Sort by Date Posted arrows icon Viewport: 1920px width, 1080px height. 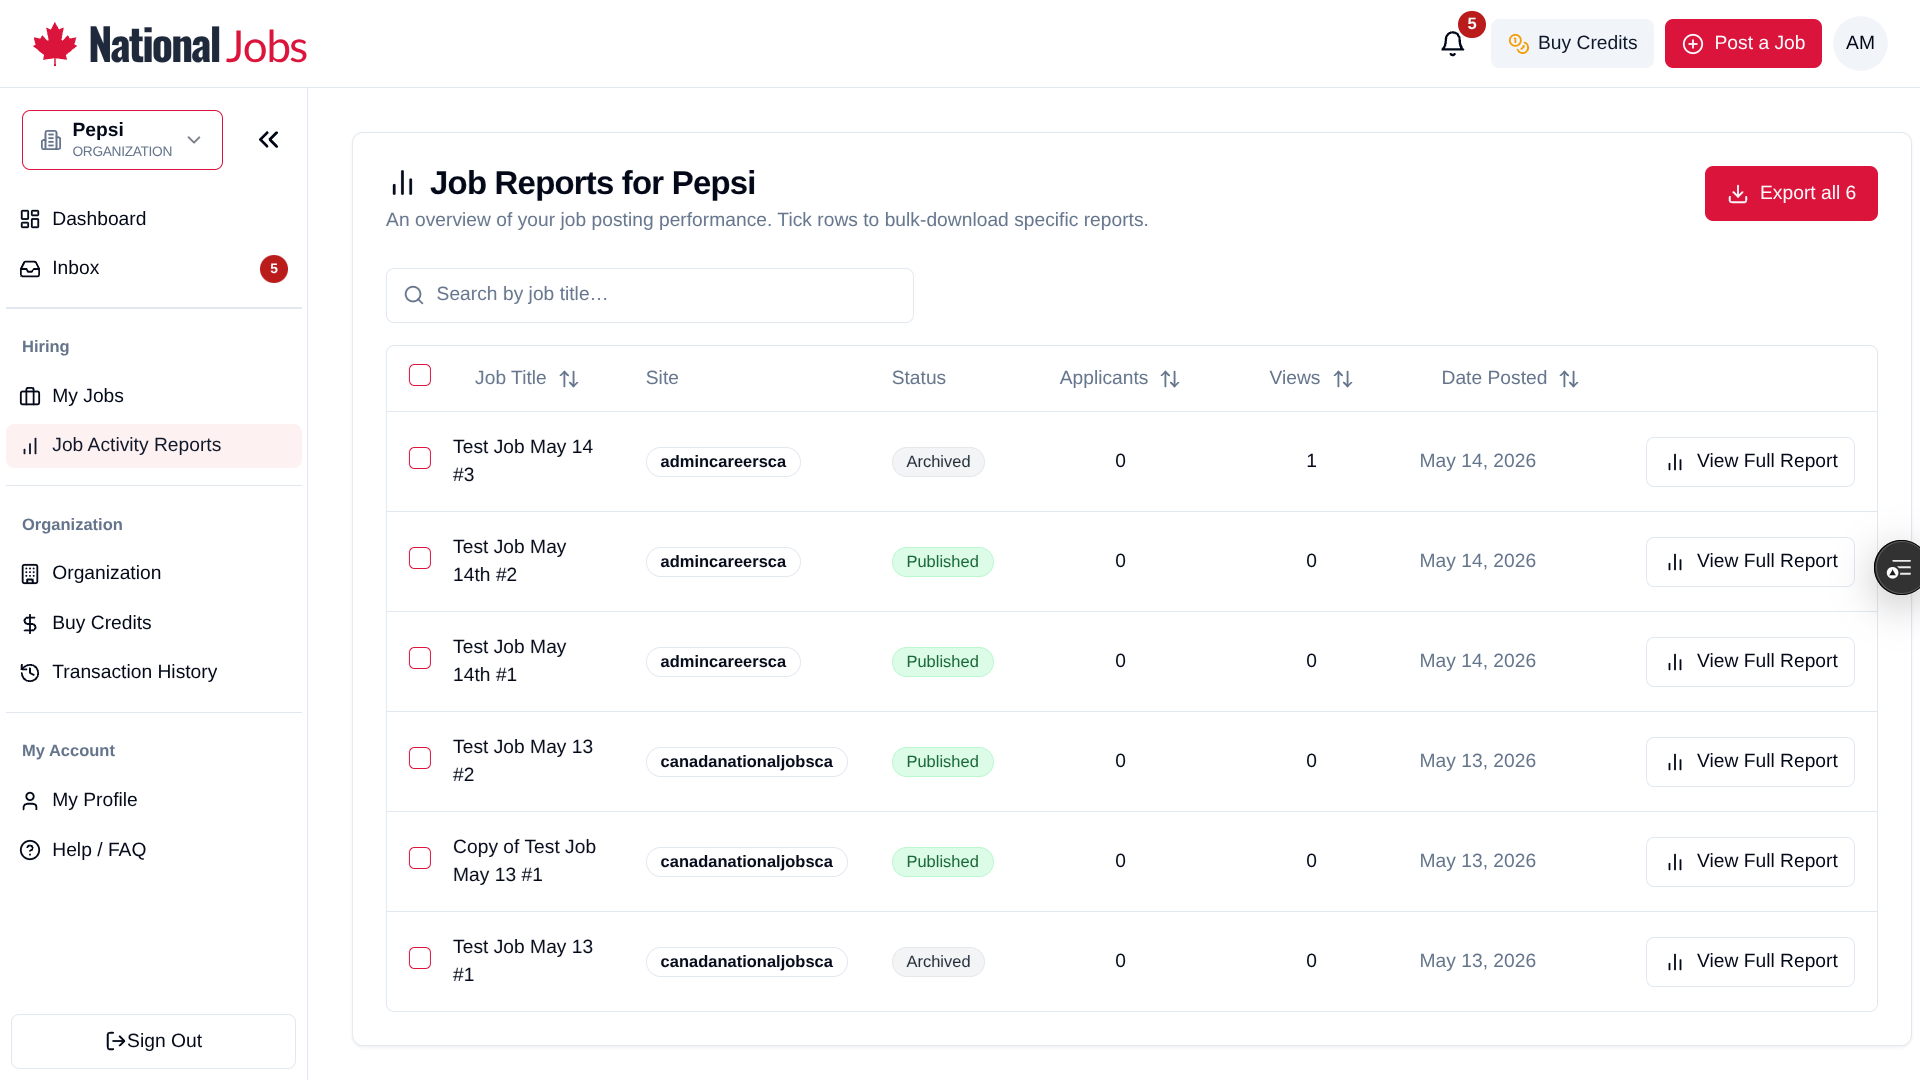1569,379
